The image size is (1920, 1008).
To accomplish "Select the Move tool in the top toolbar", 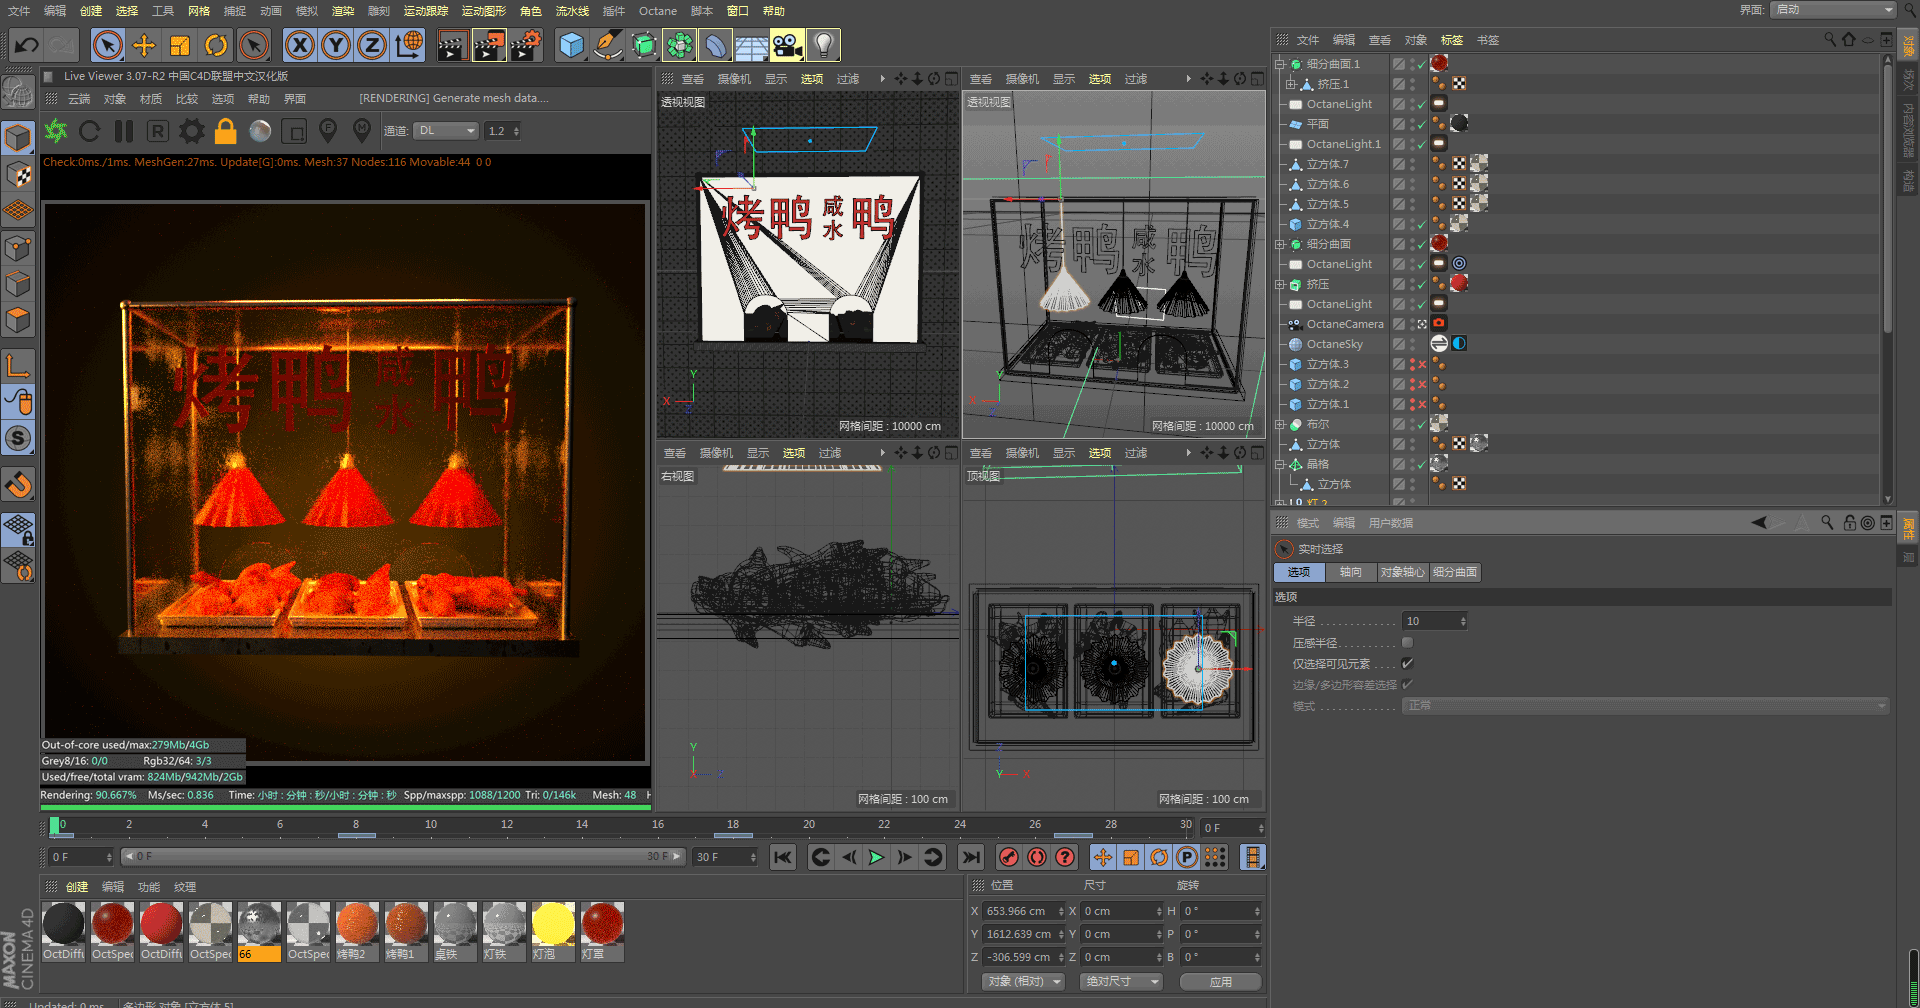I will (144, 45).
